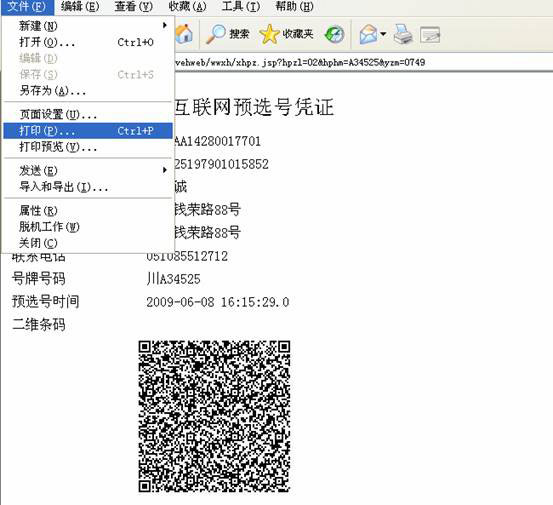Open the 文件(F) menu

[27, 6]
